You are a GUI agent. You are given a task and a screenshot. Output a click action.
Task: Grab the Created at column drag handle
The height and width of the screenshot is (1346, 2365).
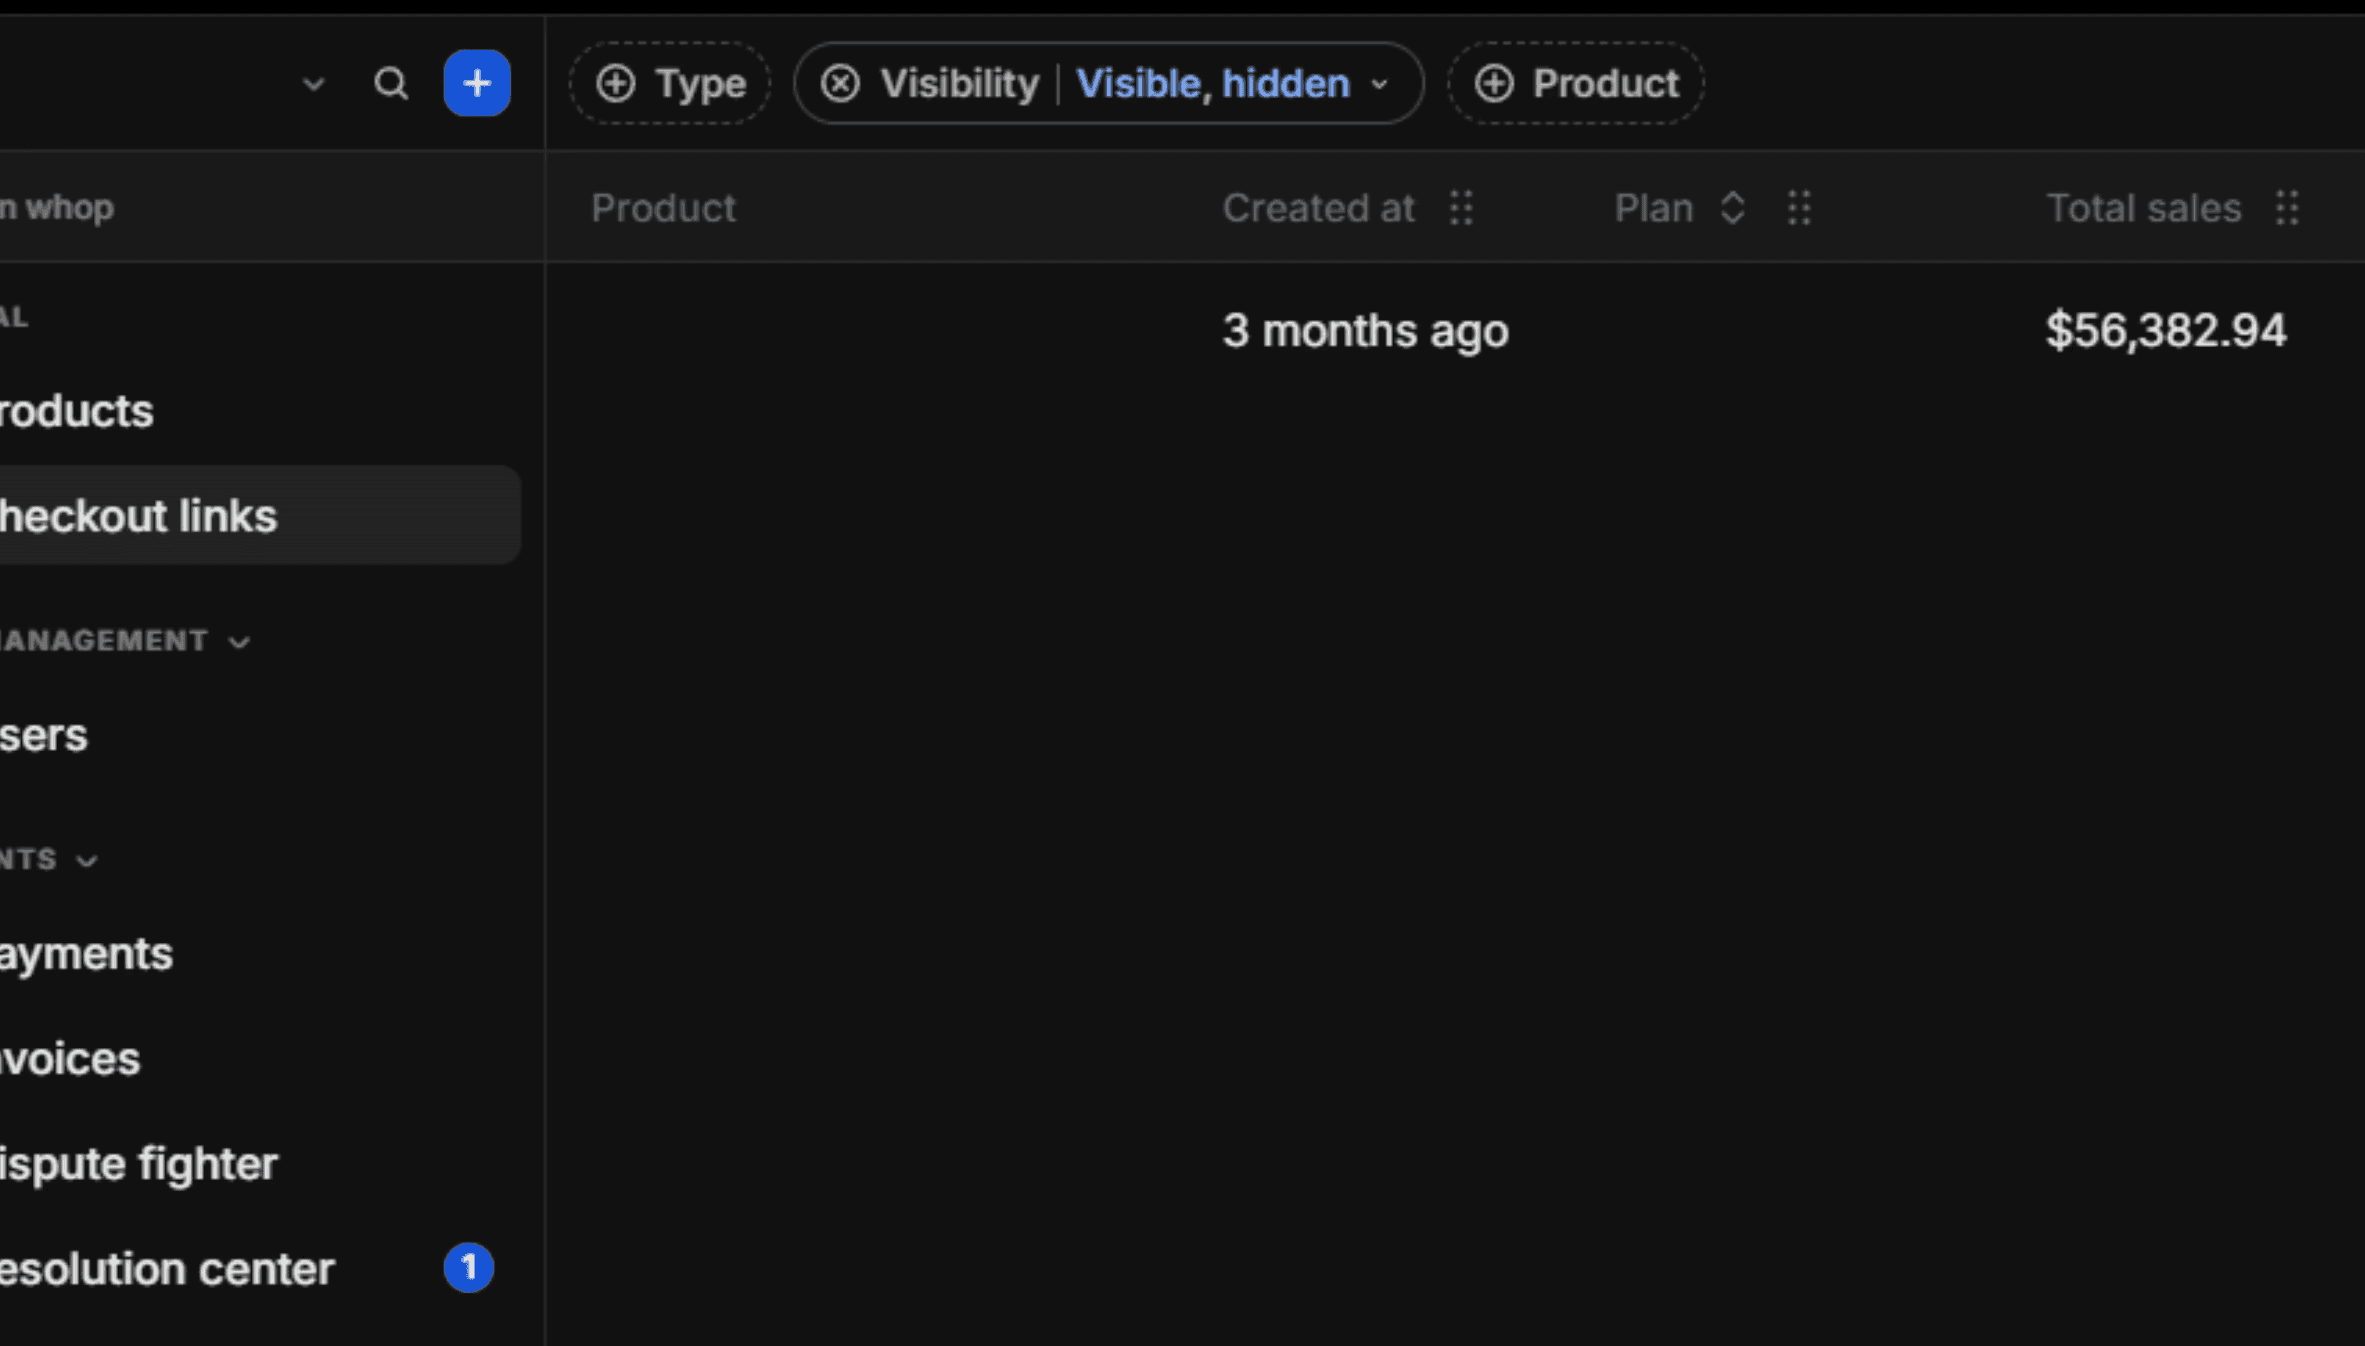[1461, 208]
